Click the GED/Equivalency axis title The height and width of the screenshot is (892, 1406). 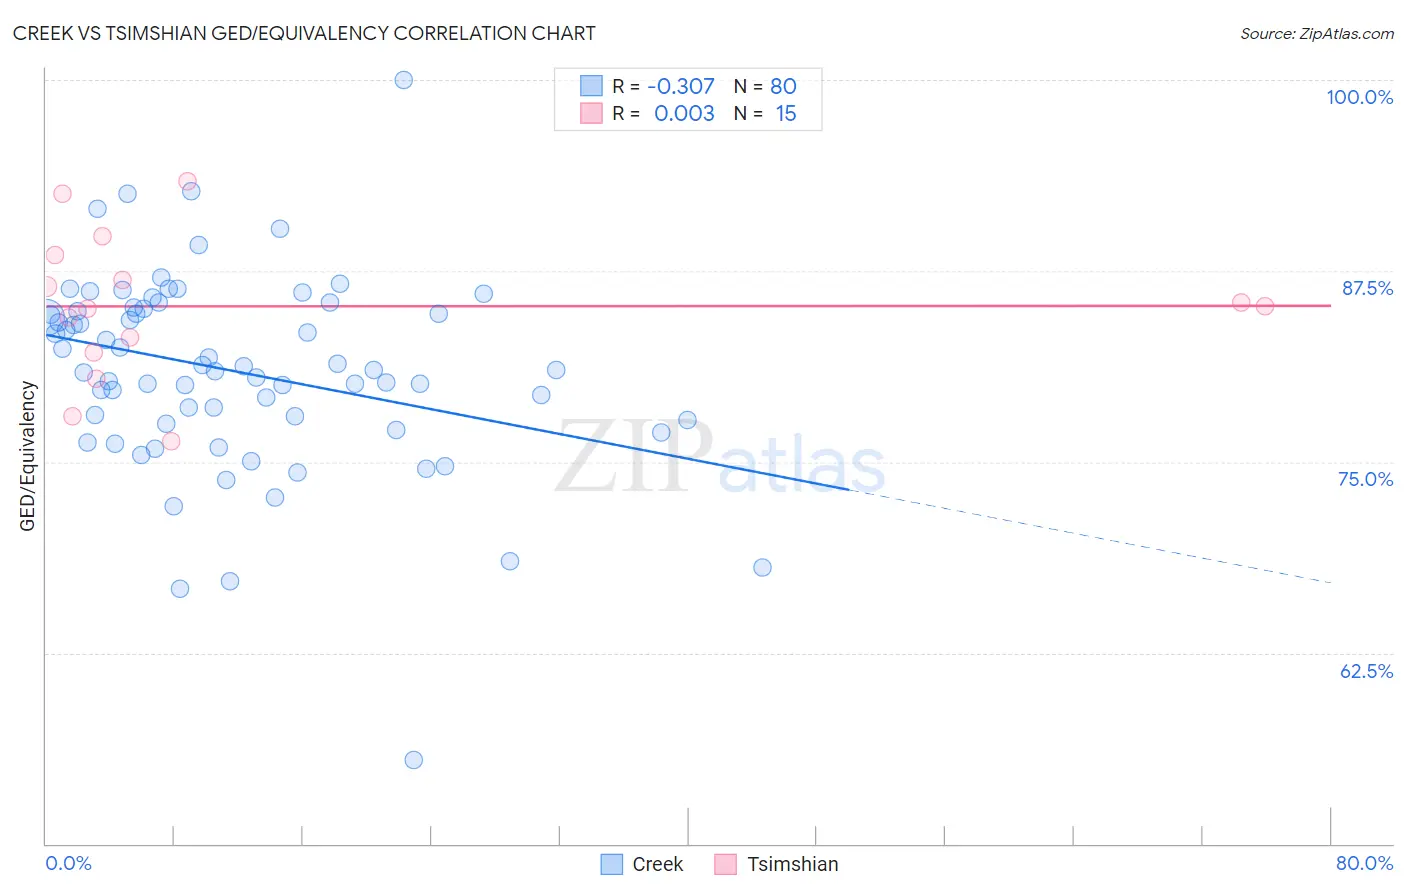pos(28,457)
